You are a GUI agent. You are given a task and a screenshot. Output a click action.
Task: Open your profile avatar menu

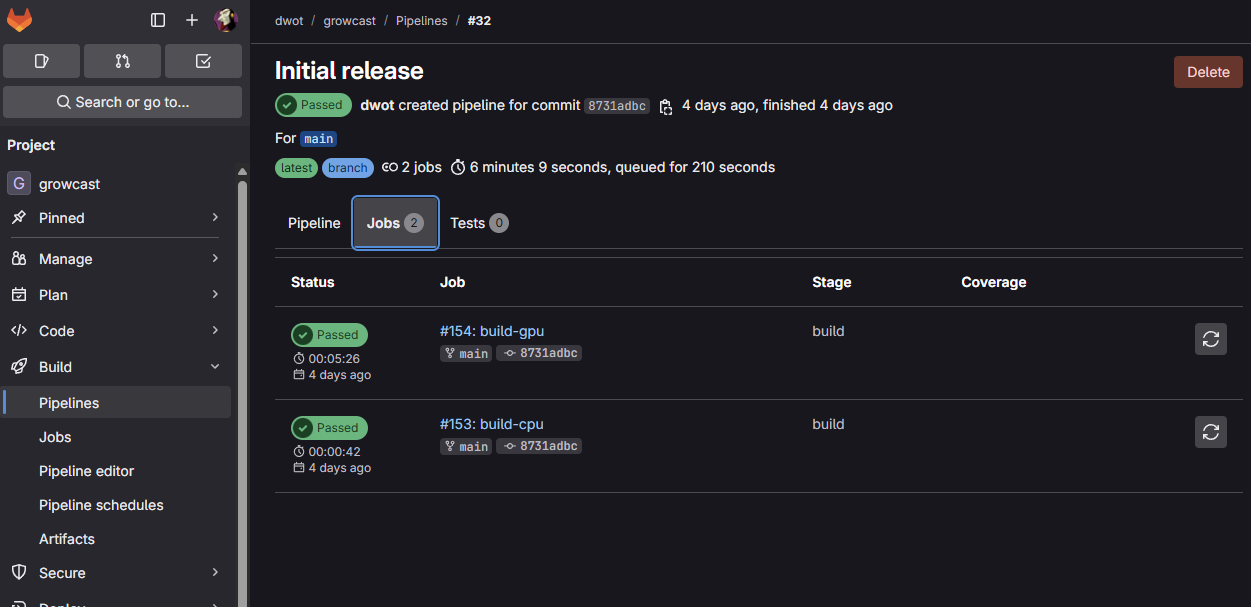pos(225,18)
